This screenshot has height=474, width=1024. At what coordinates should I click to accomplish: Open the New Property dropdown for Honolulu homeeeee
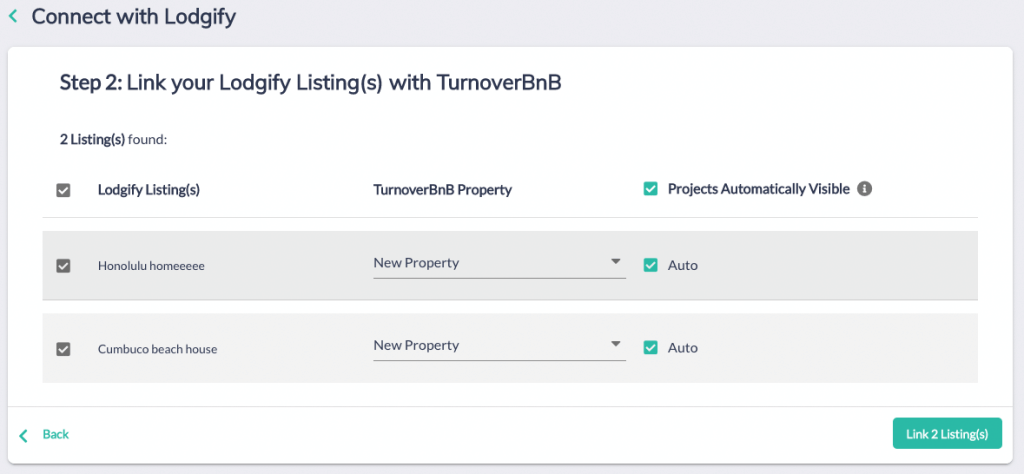point(499,264)
